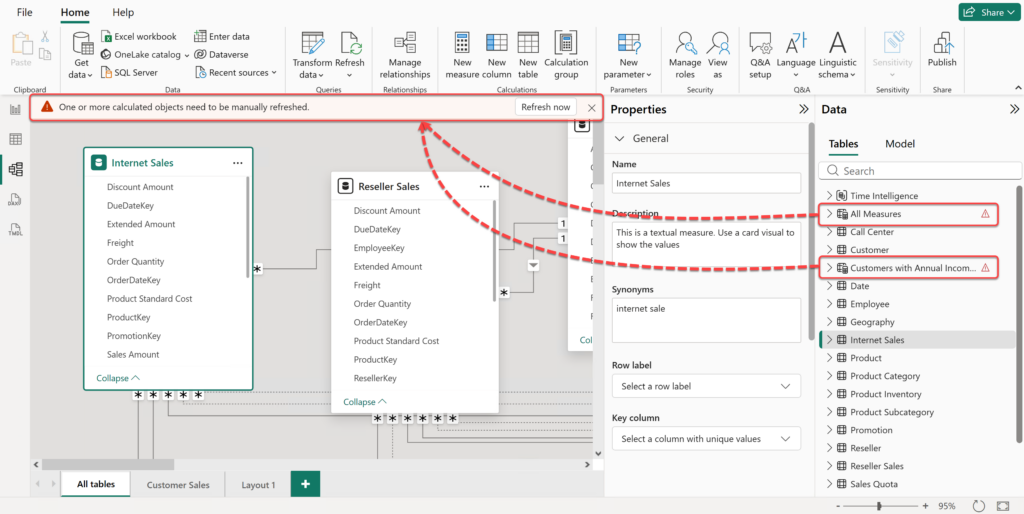Open Manage roles

[684, 56]
